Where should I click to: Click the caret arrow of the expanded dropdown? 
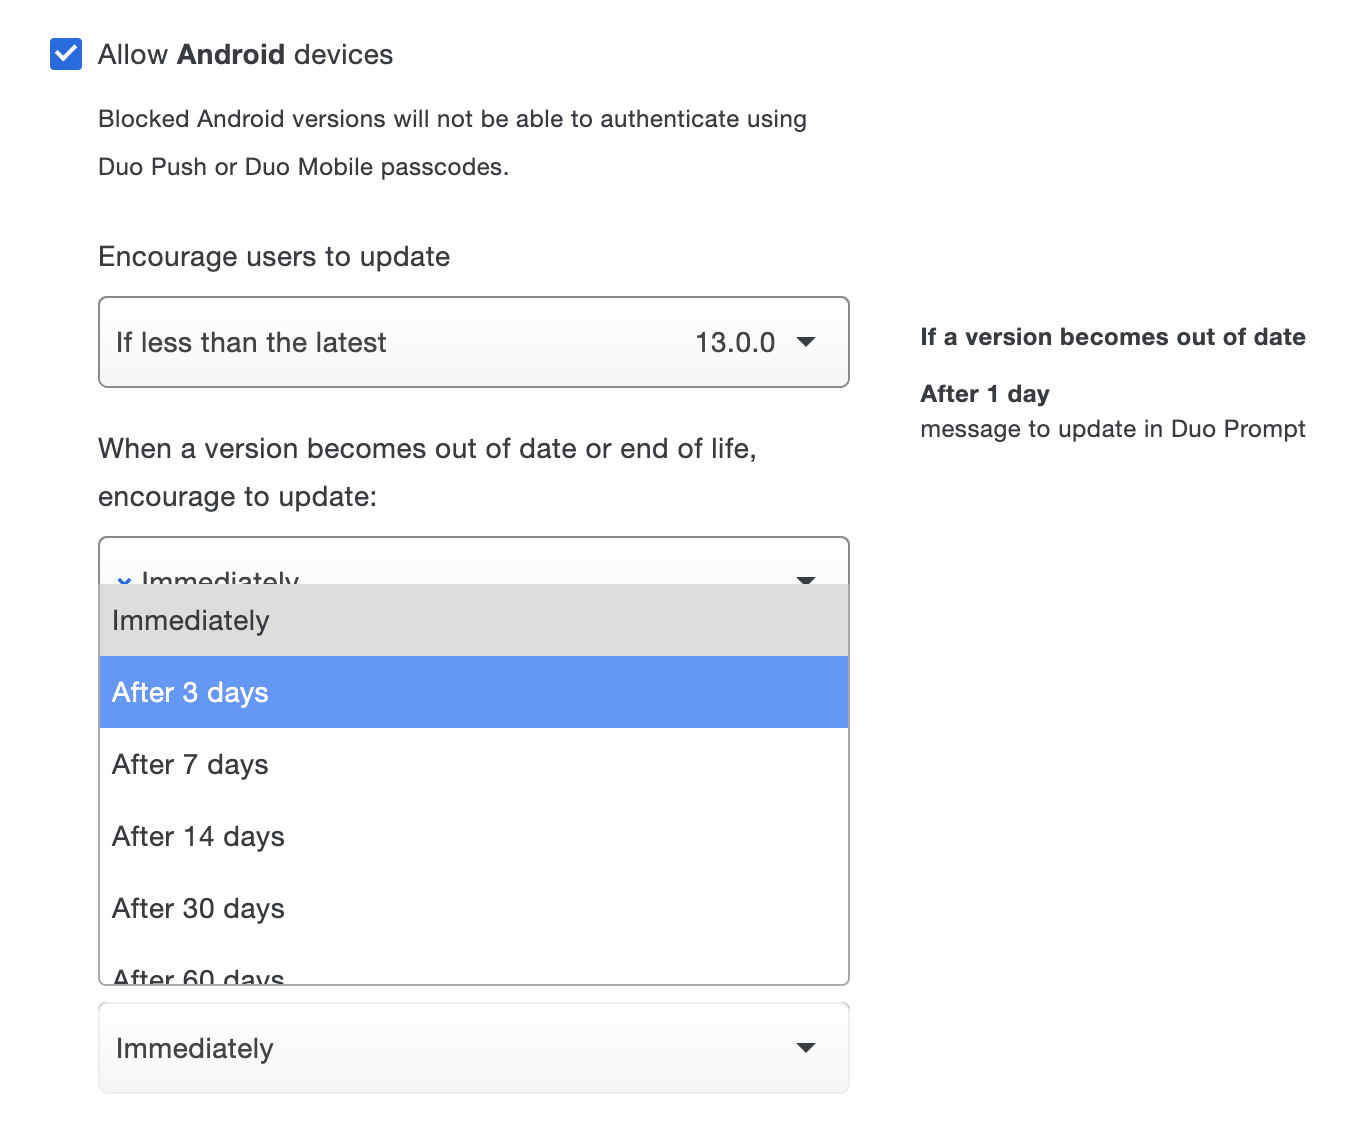click(x=806, y=578)
